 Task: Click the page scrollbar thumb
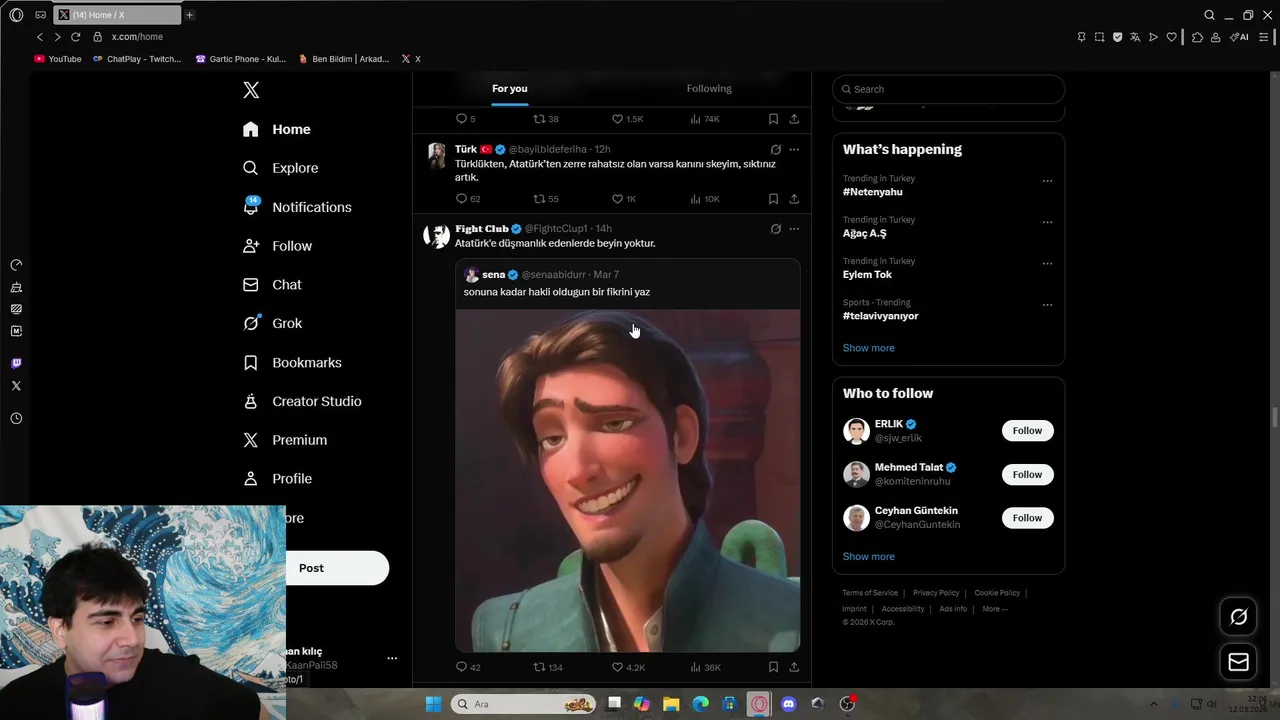point(1274,417)
